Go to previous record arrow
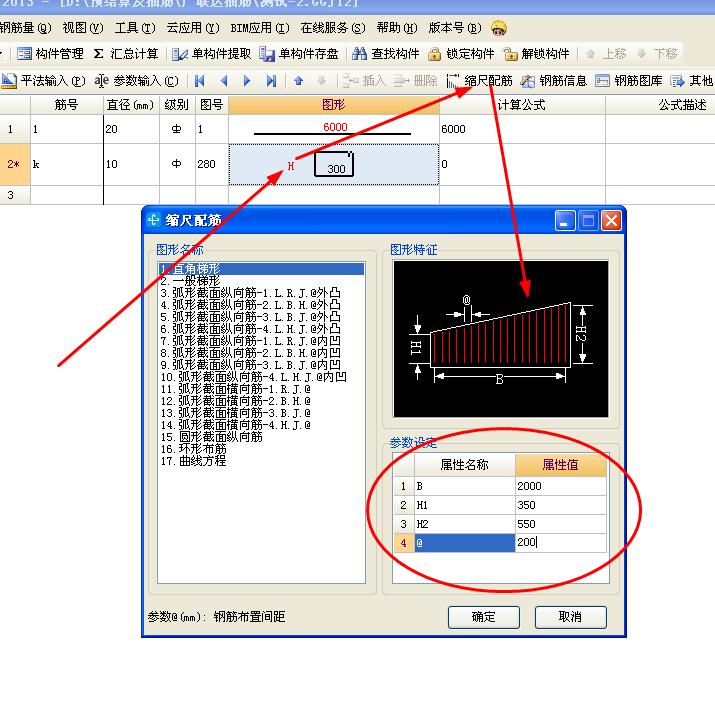The image size is (715, 706). click(x=223, y=81)
